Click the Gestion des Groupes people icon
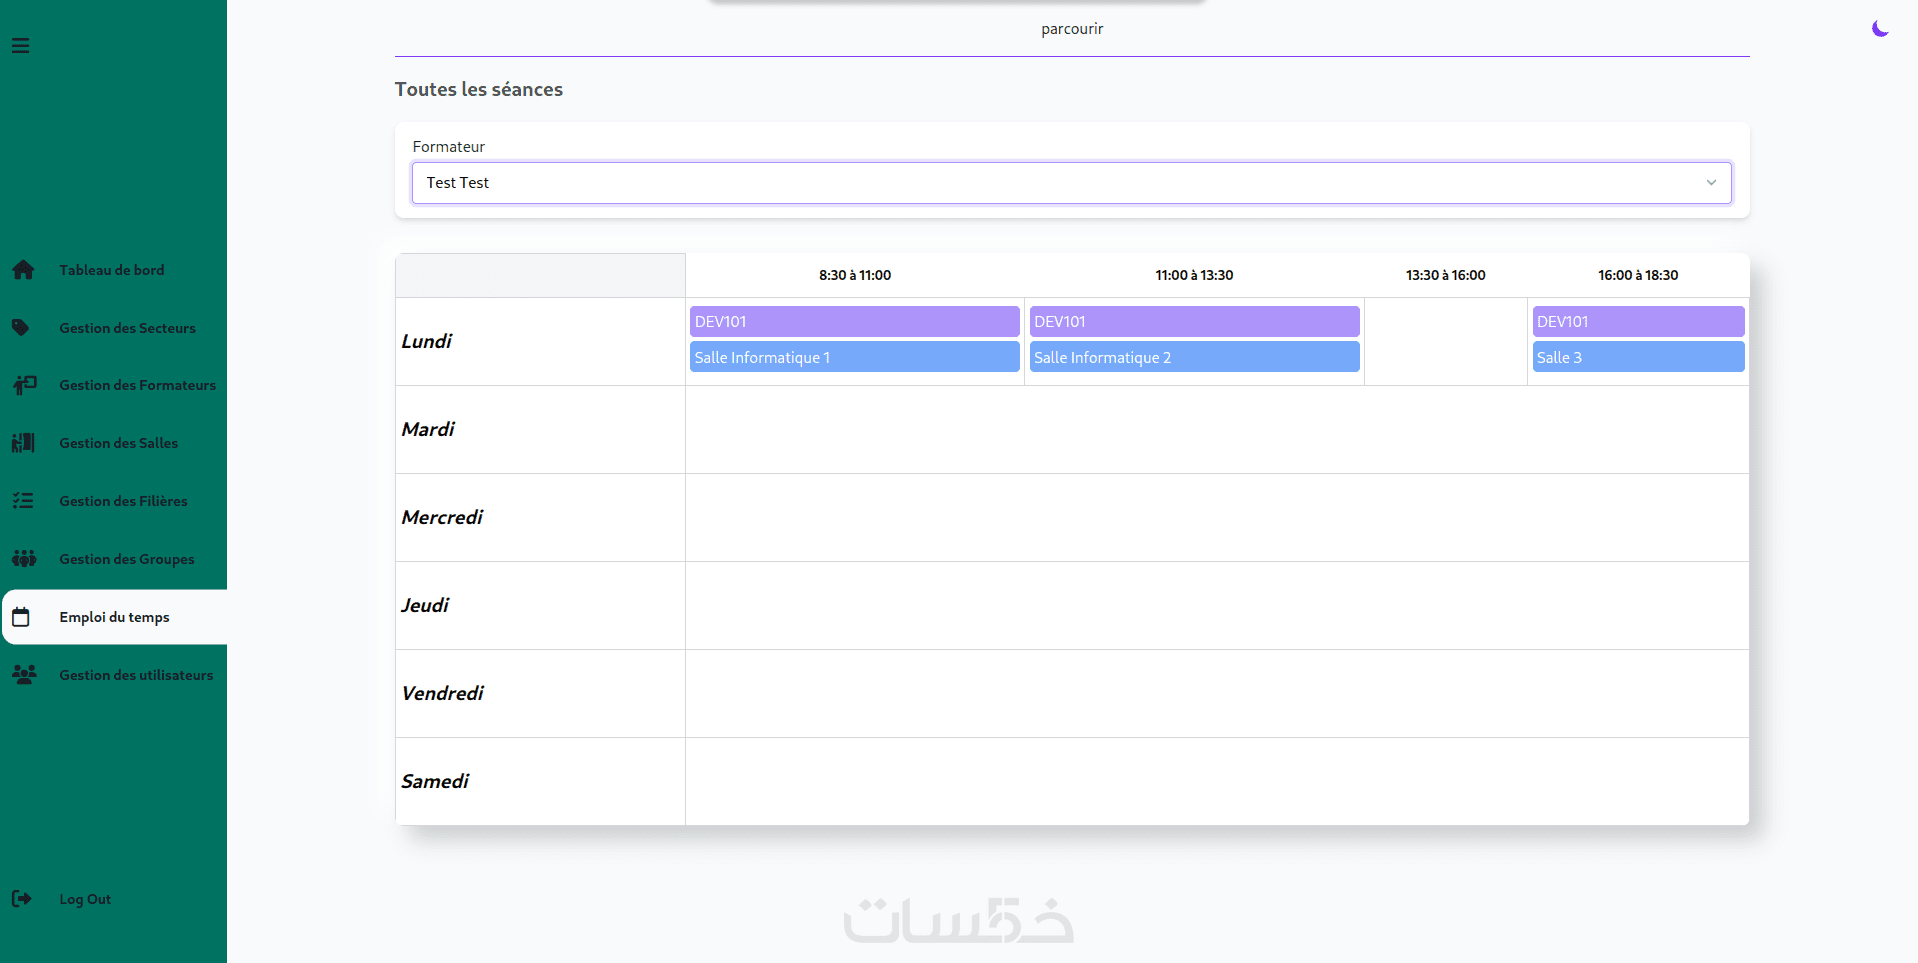 click(x=24, y=559)
